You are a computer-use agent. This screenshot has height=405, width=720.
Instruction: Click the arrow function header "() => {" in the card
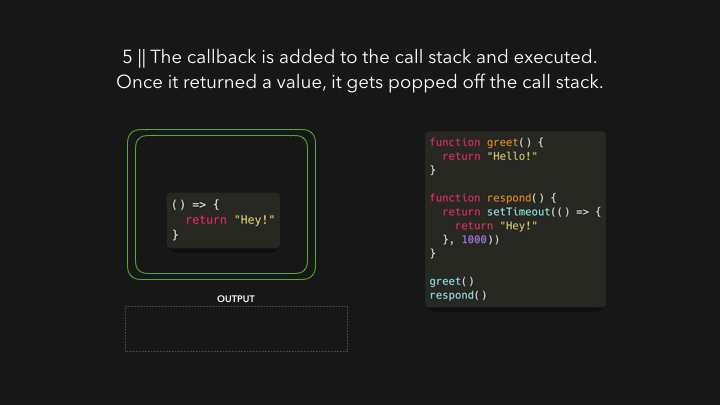[x=196, y=204]
